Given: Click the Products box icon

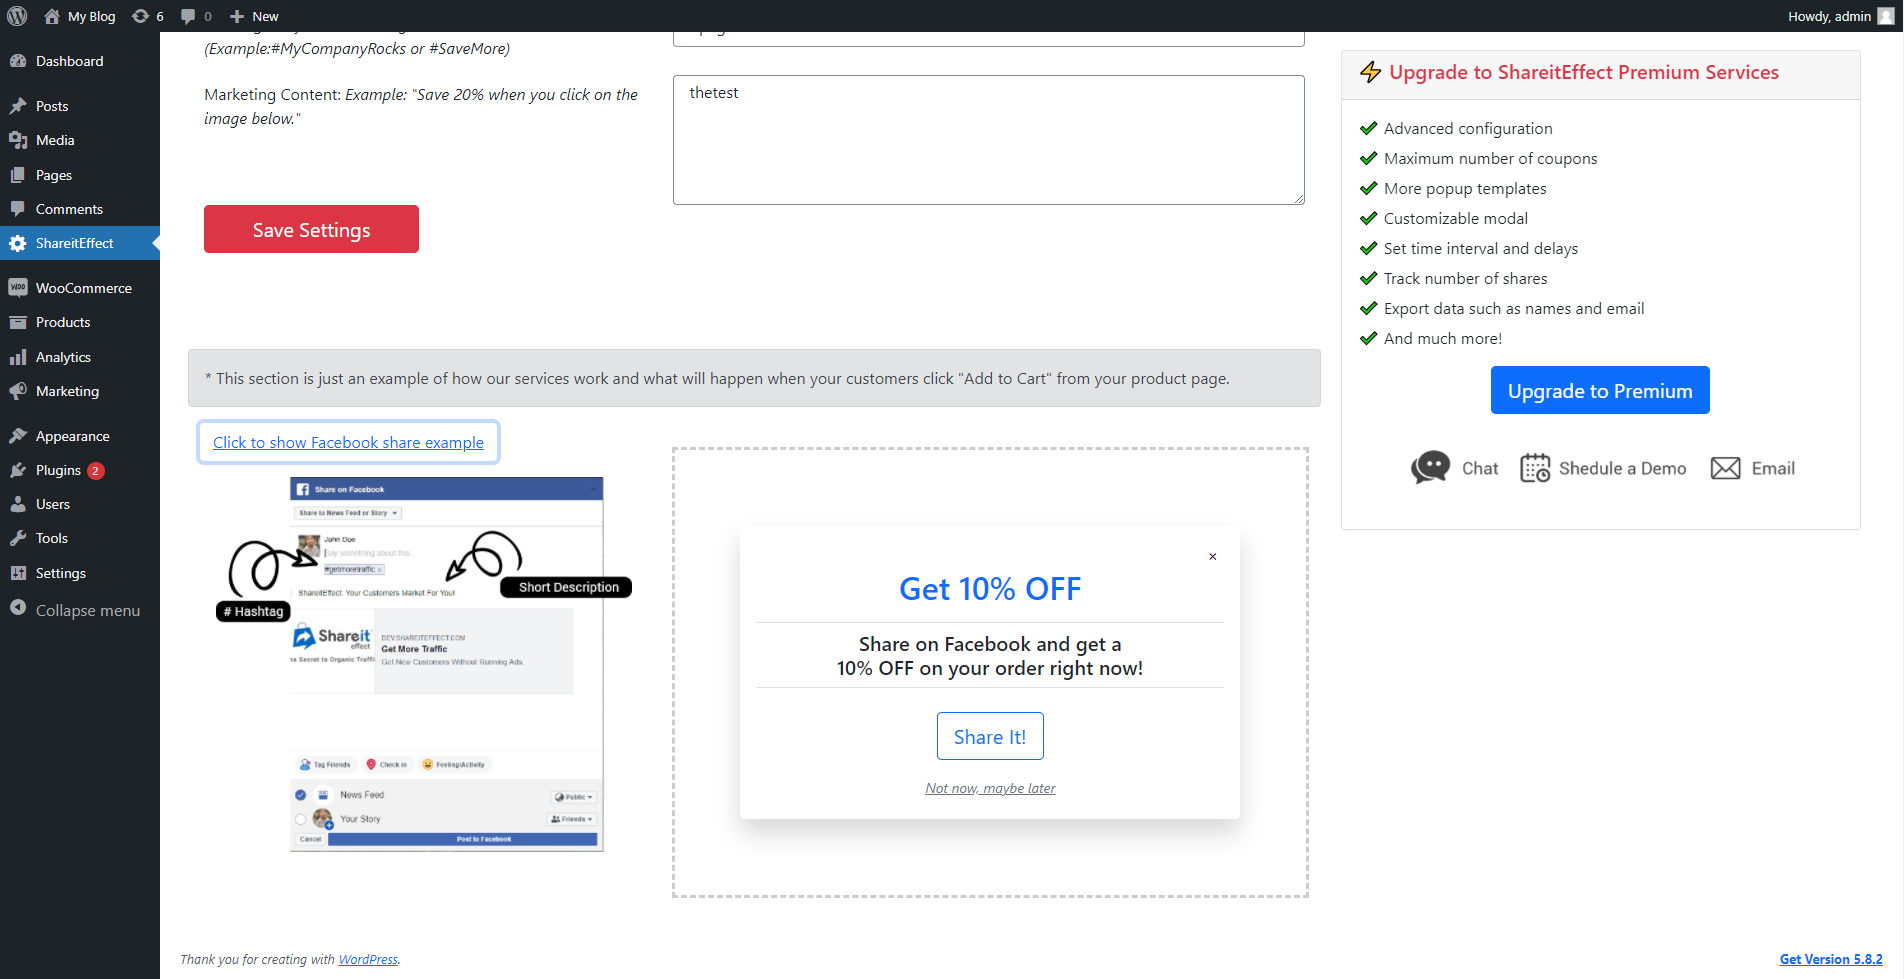Looking at the screenshot, I should tap(18, 322).
